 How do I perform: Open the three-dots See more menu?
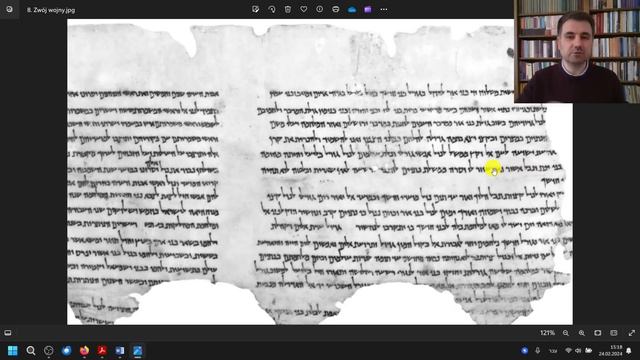pos(384,9)
